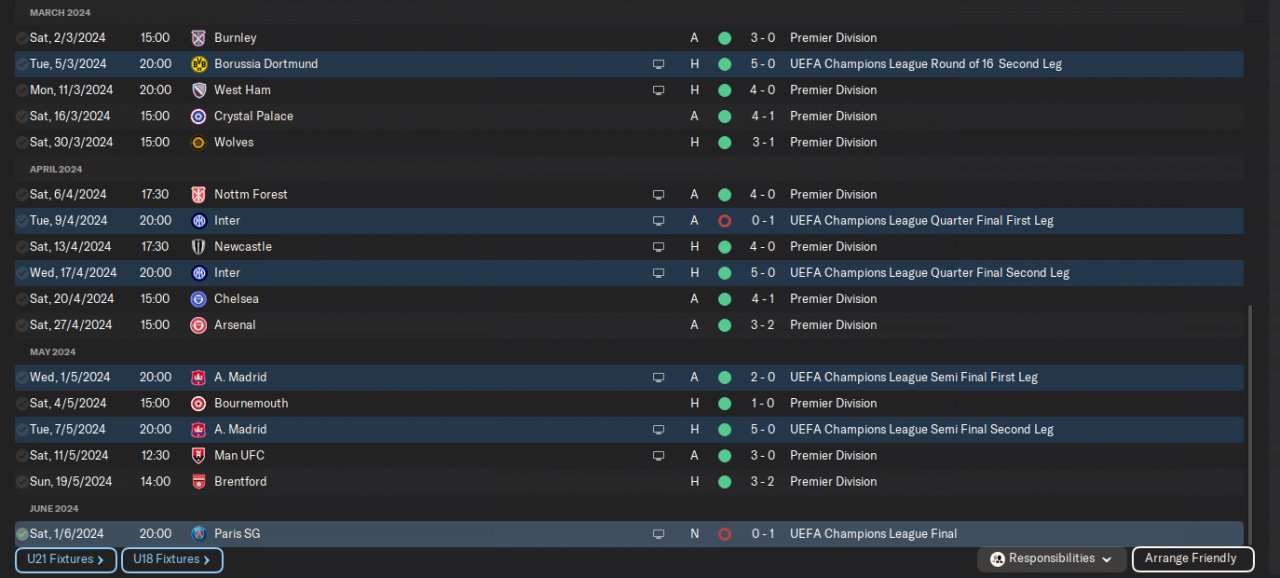The width and height of the screenshot is (1280, 578).
Task: Open the Crystal Palace team link
Action: [x=253, y=116]
